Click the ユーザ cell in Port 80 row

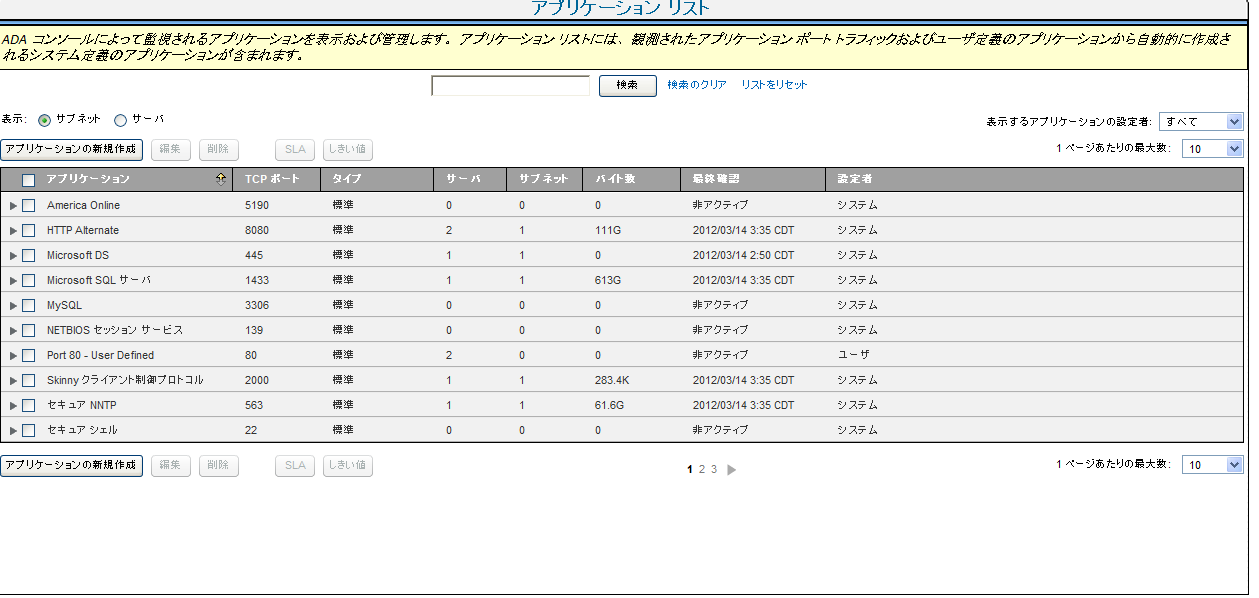pos(854,355)
